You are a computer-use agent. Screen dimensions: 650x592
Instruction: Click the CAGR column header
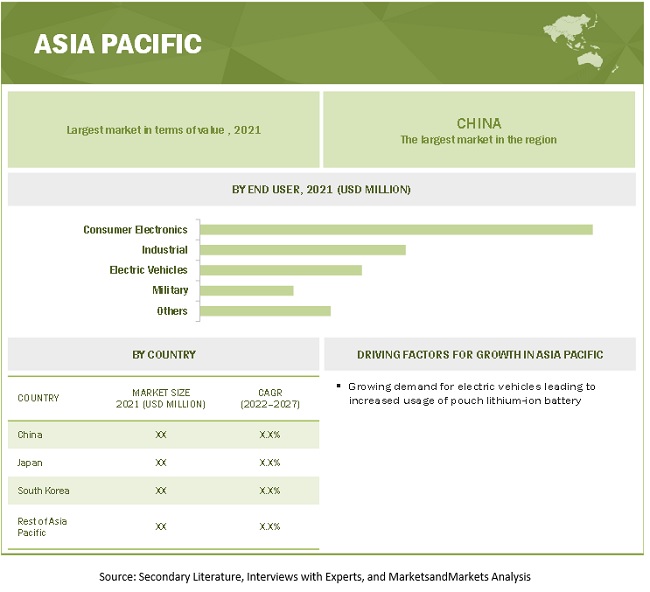coord(269,398)
